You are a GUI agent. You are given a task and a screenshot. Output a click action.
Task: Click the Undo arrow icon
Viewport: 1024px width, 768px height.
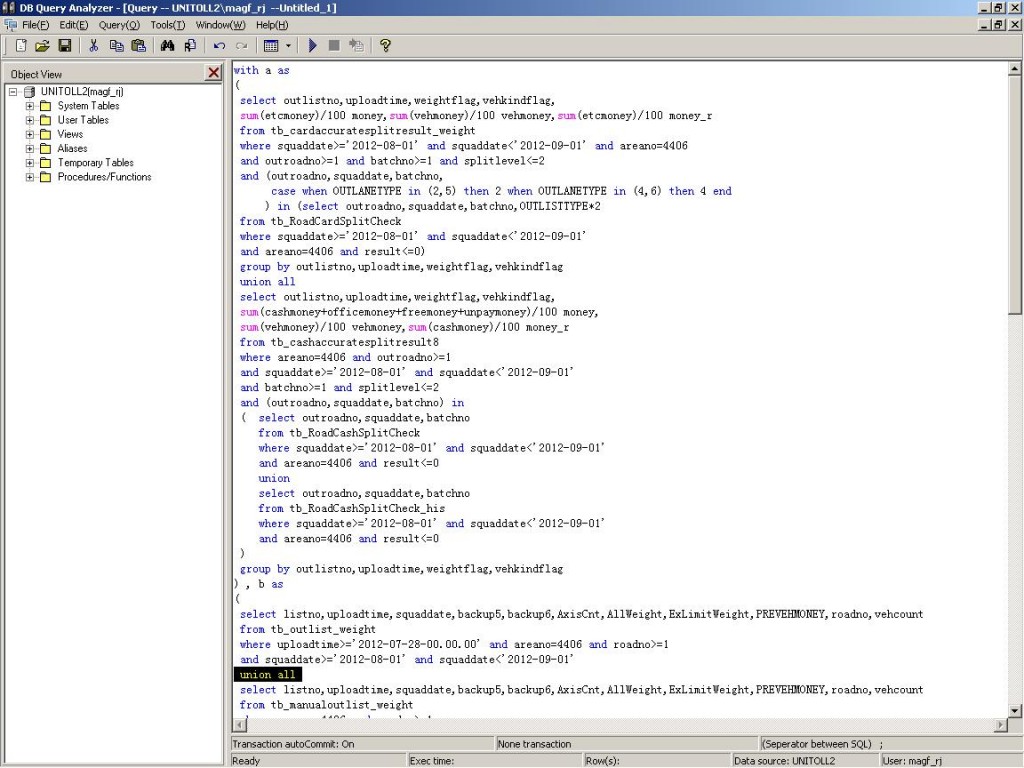[x=219, y=45]
